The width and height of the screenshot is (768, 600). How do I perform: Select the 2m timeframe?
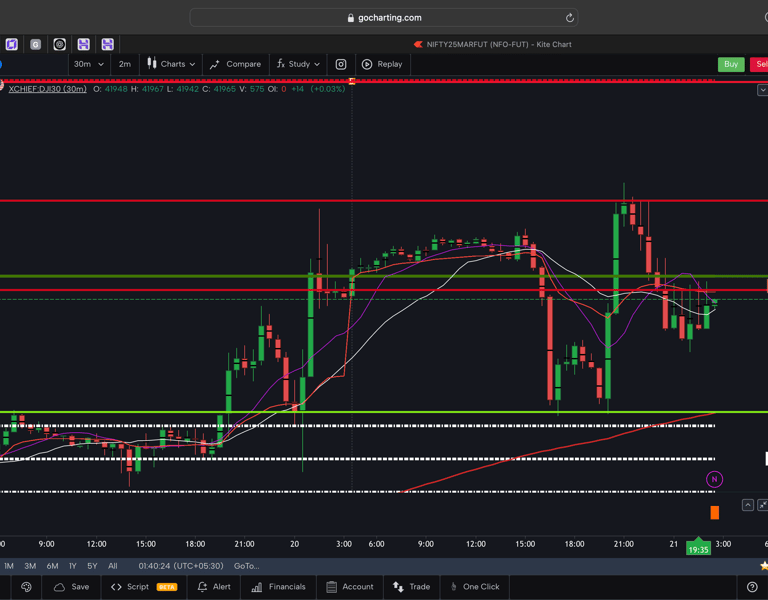pyautogui.click(x=124, y=64)
